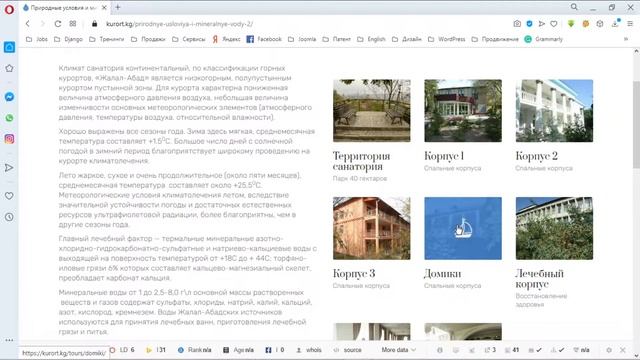
Task: Open Messenger in the sidebar
Action: click(9, 97)
